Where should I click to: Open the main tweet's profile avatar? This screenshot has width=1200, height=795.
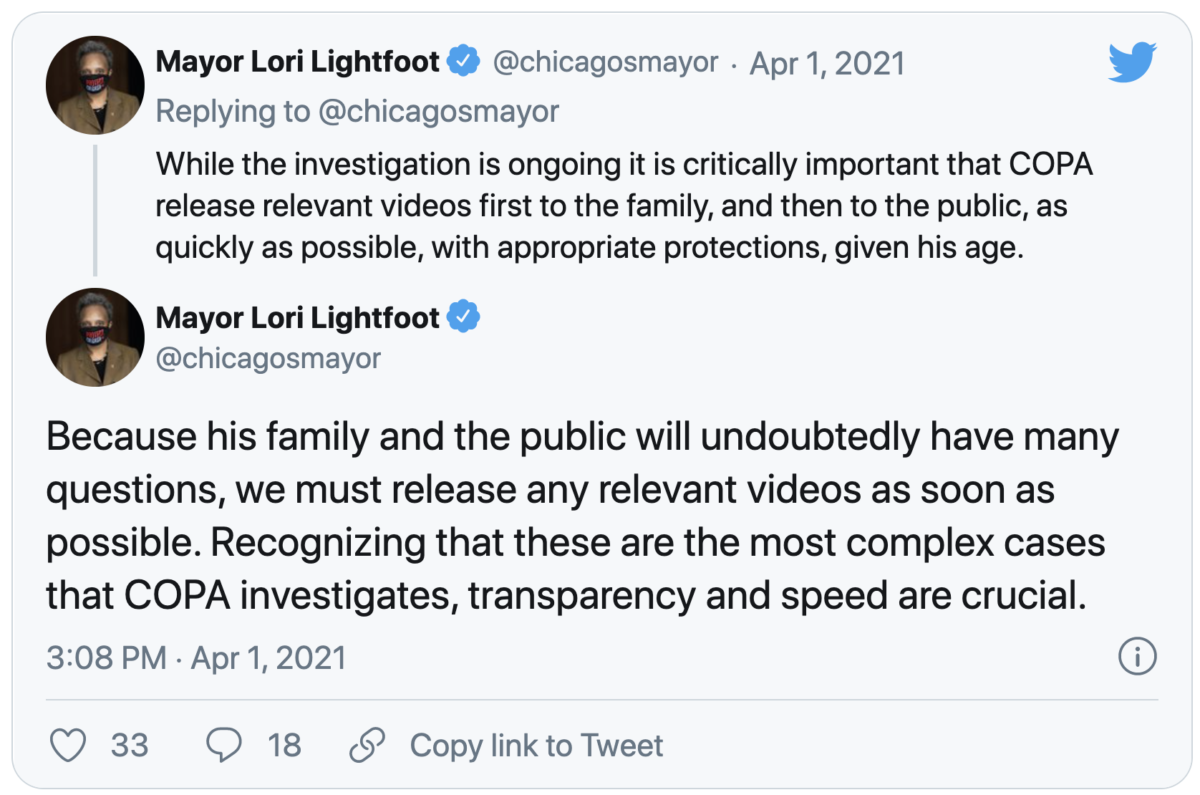point(95,338)
